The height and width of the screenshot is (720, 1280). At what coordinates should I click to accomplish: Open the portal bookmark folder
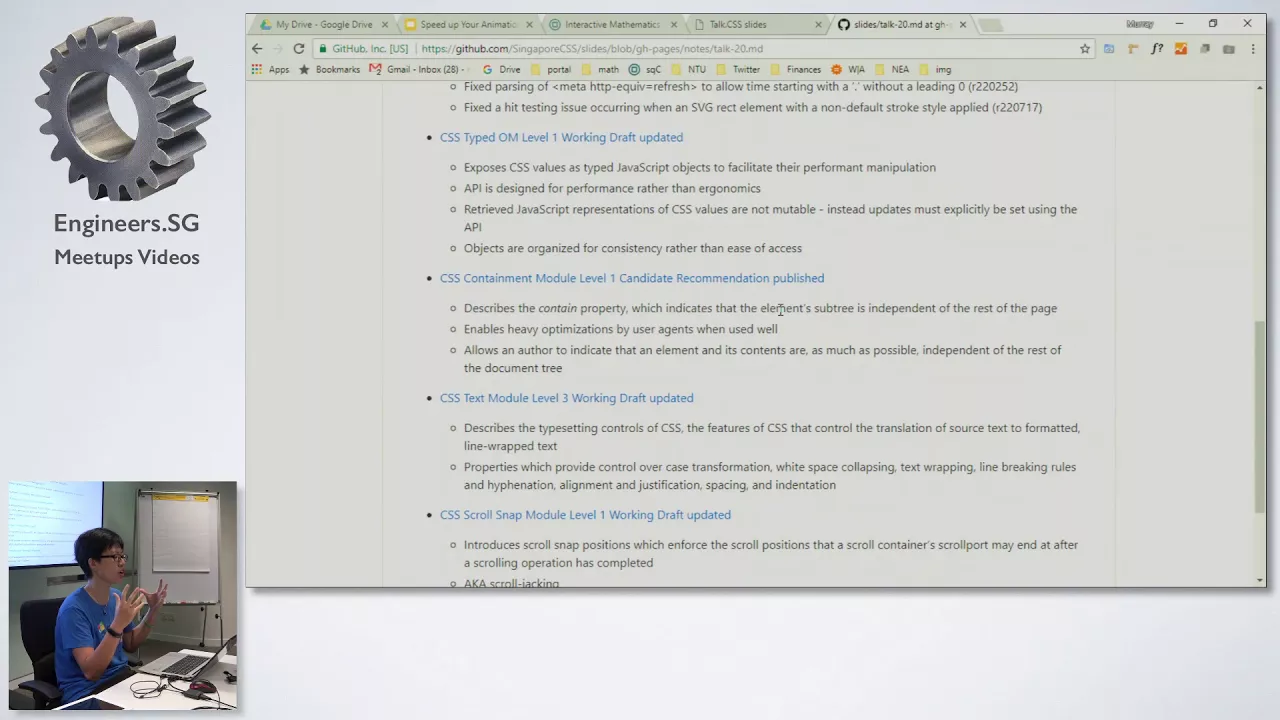click(551, 69)
